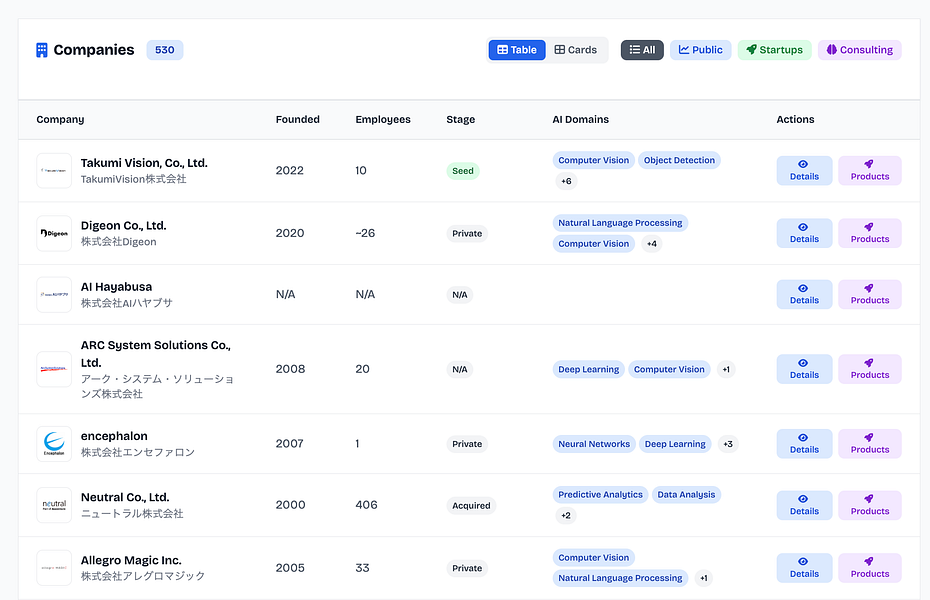Expand +1 domains for Allegro Magic
Viewport: 930px width, 600px height.
[x=703, y=578]
